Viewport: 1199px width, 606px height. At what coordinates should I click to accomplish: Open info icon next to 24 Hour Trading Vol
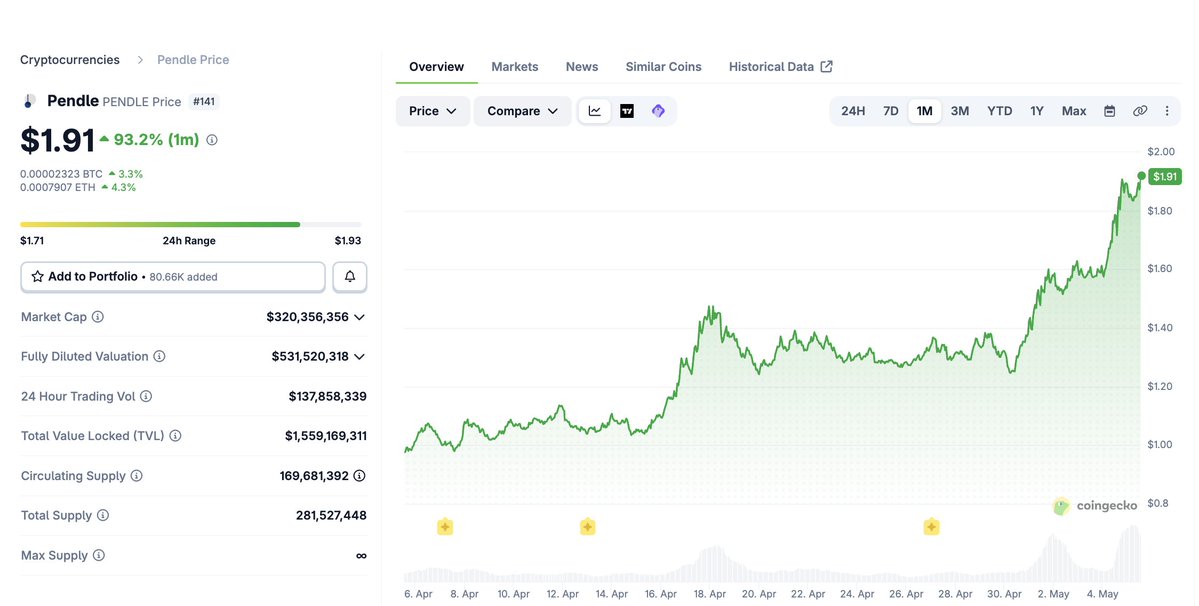(x=146, y=396)
